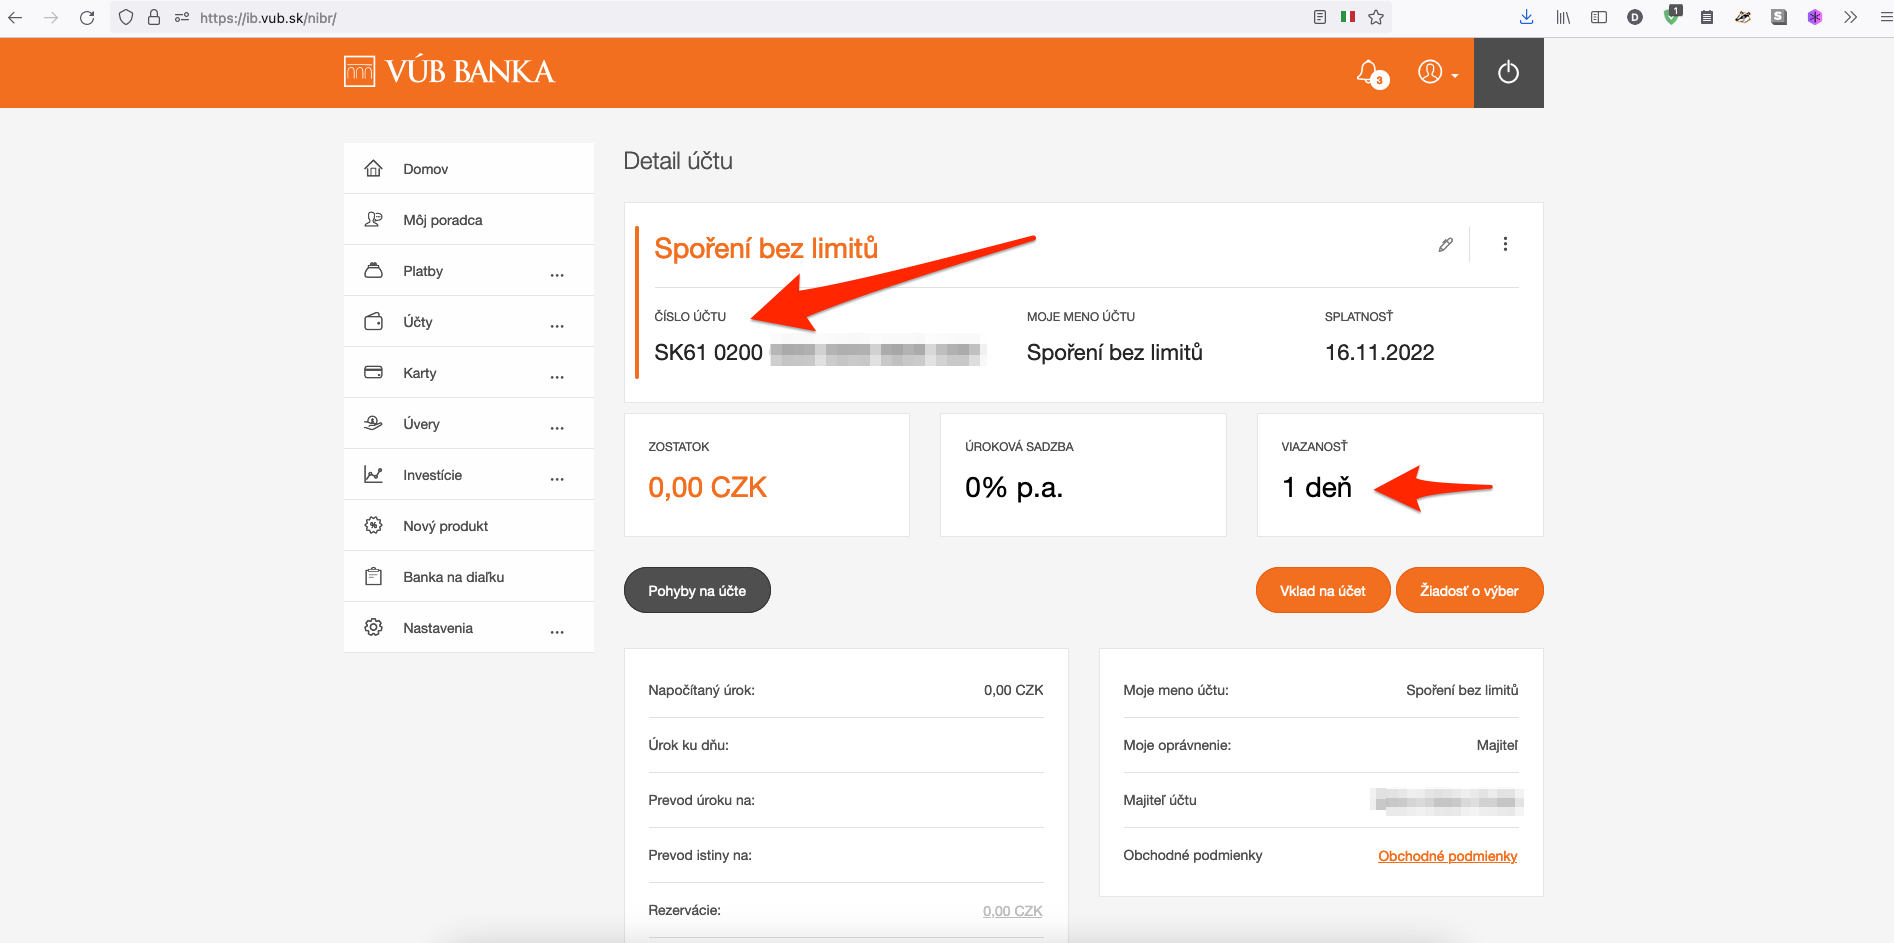1894x943 pixels.
Task: Expand Účty submenu via three dots
Action: (x=557, y=325)
